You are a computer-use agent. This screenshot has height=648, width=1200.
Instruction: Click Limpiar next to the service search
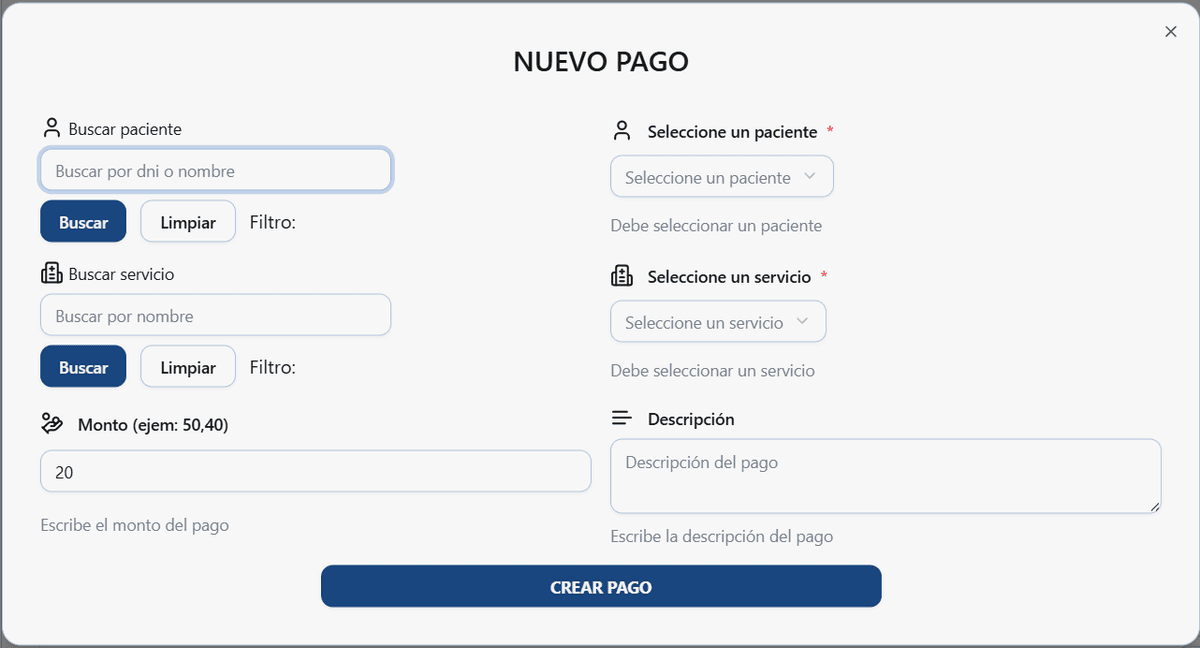[188, 366]
